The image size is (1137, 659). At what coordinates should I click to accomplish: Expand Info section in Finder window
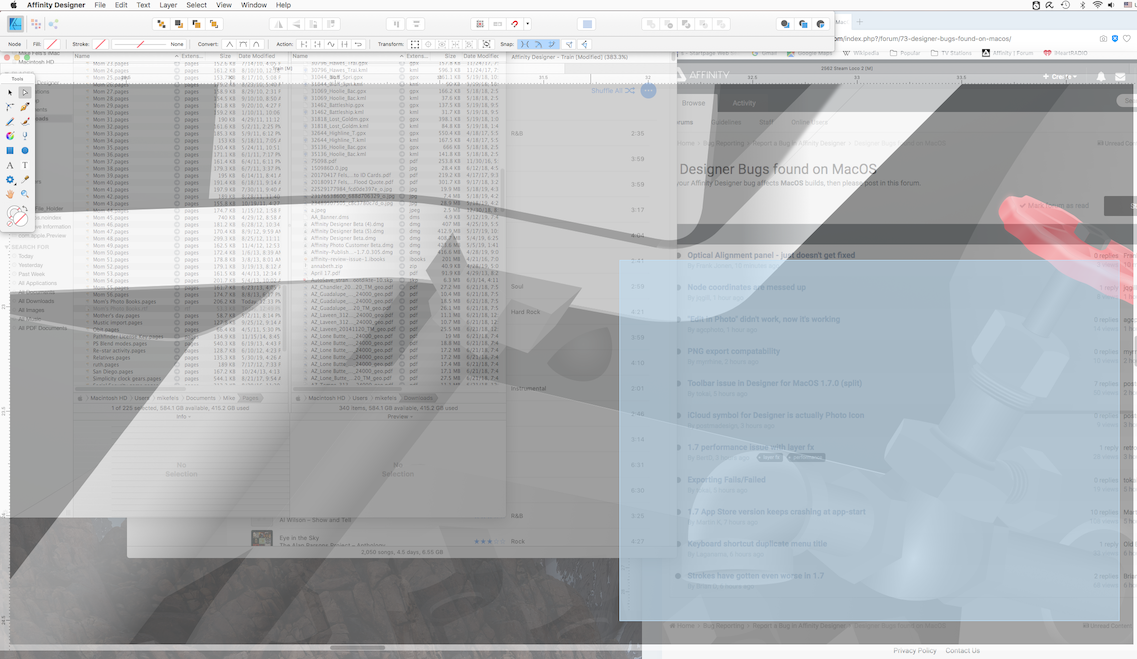[x=182, y=417]
